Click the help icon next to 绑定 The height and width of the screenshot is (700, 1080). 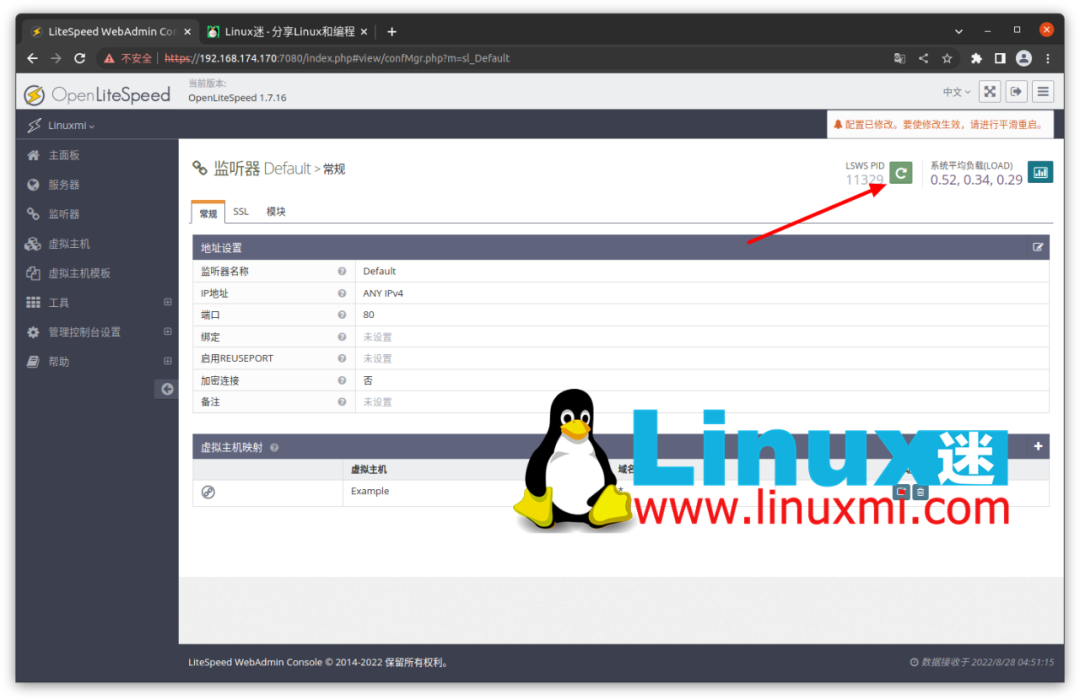click(342, 337)
